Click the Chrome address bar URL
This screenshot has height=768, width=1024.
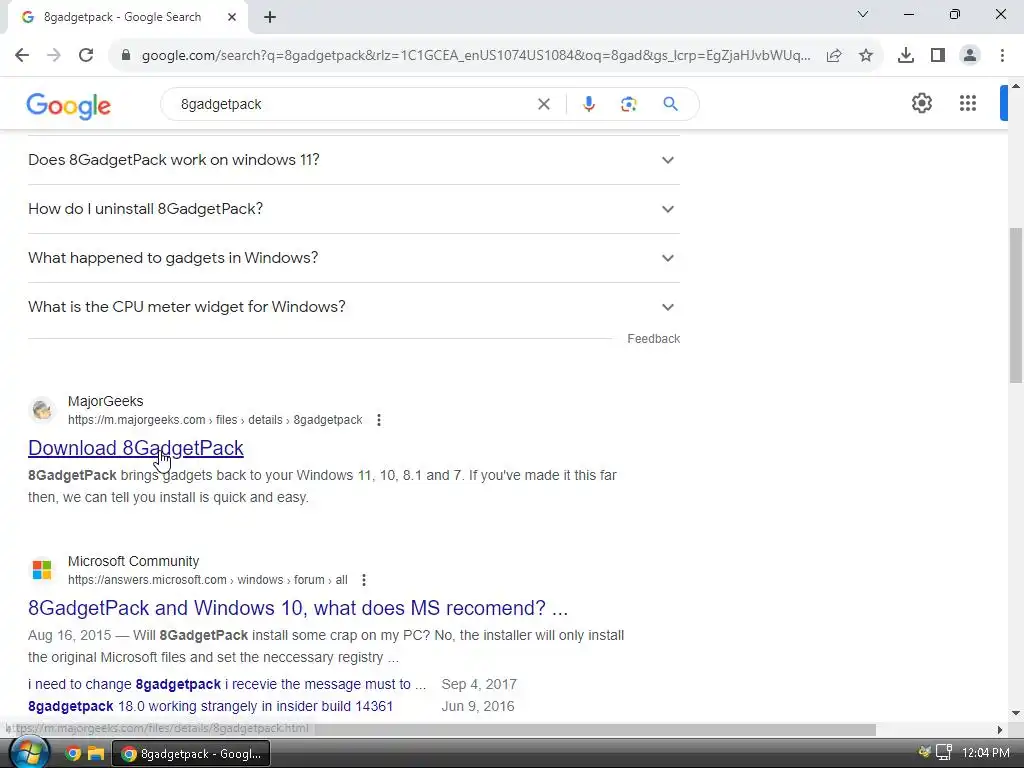tap(476, 56)
